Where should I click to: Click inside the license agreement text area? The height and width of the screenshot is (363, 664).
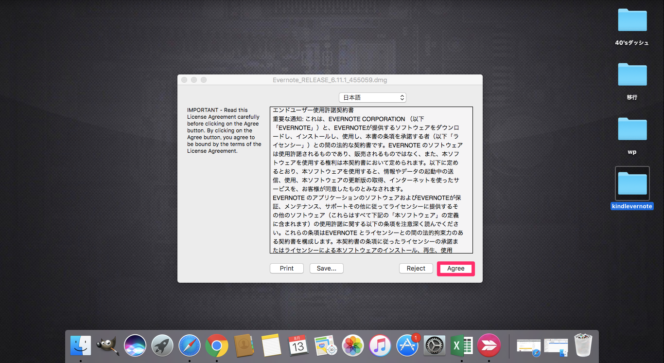pos(371,180)
